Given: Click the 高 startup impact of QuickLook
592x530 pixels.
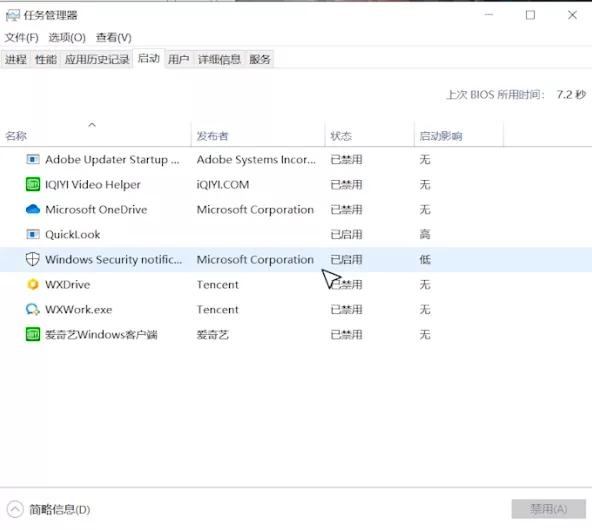Looking at the screenshot, I should (x=425, y=234).
